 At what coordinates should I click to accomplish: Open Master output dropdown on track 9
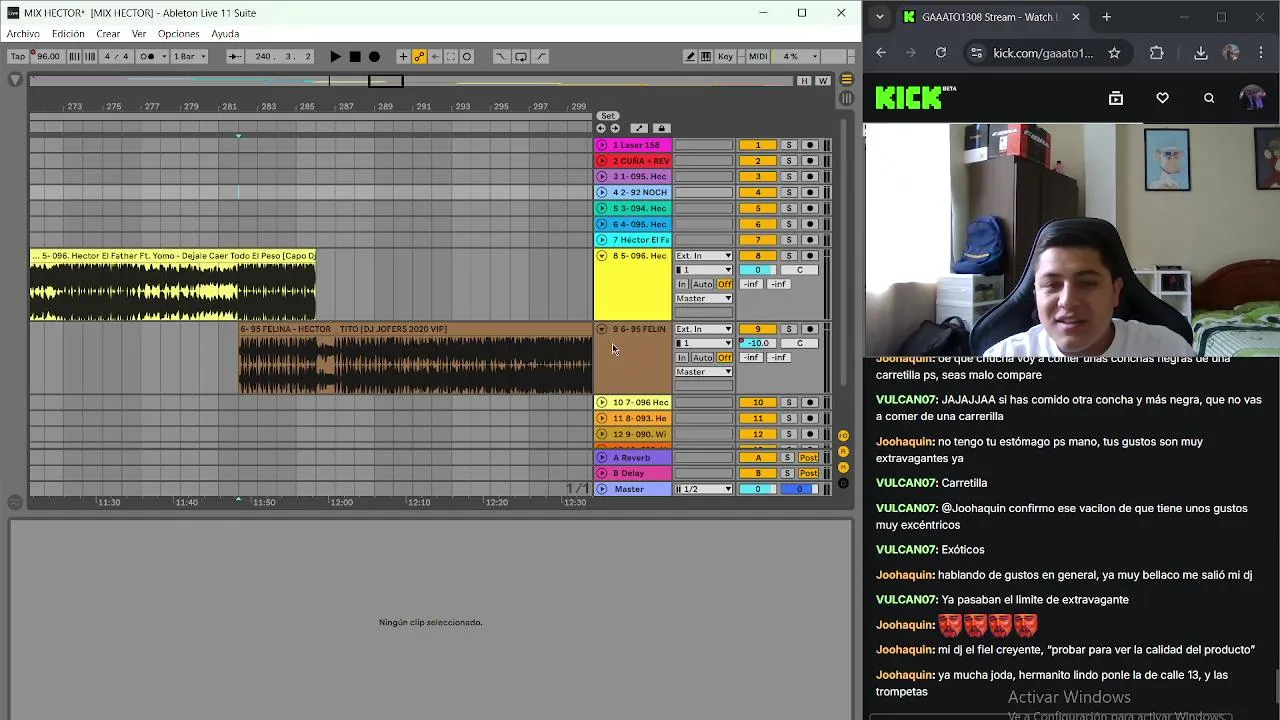(x=704, y=372)
